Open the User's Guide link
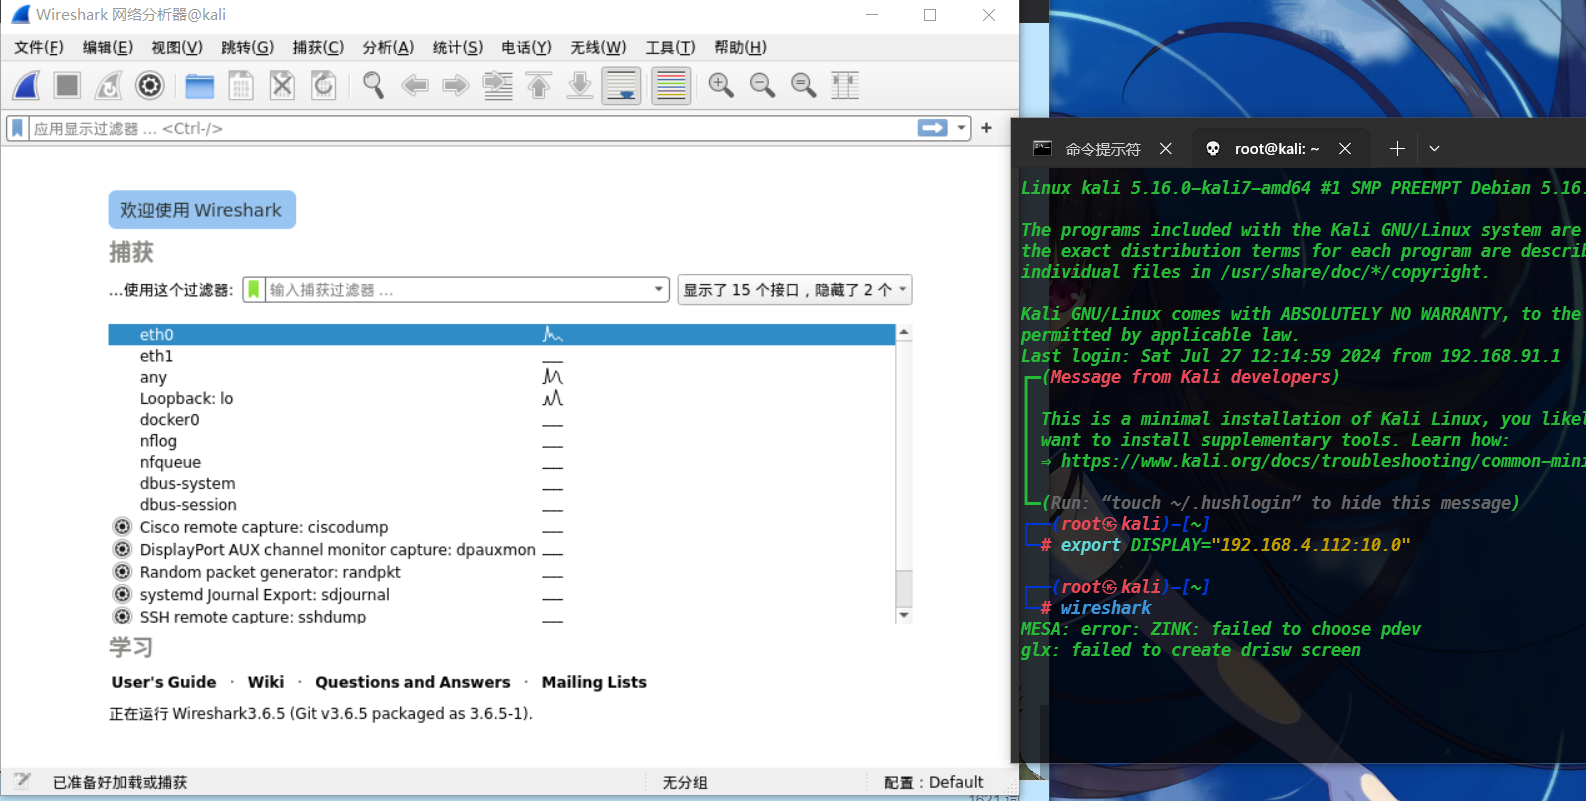 pyautogui.click(x=164, y=682)
